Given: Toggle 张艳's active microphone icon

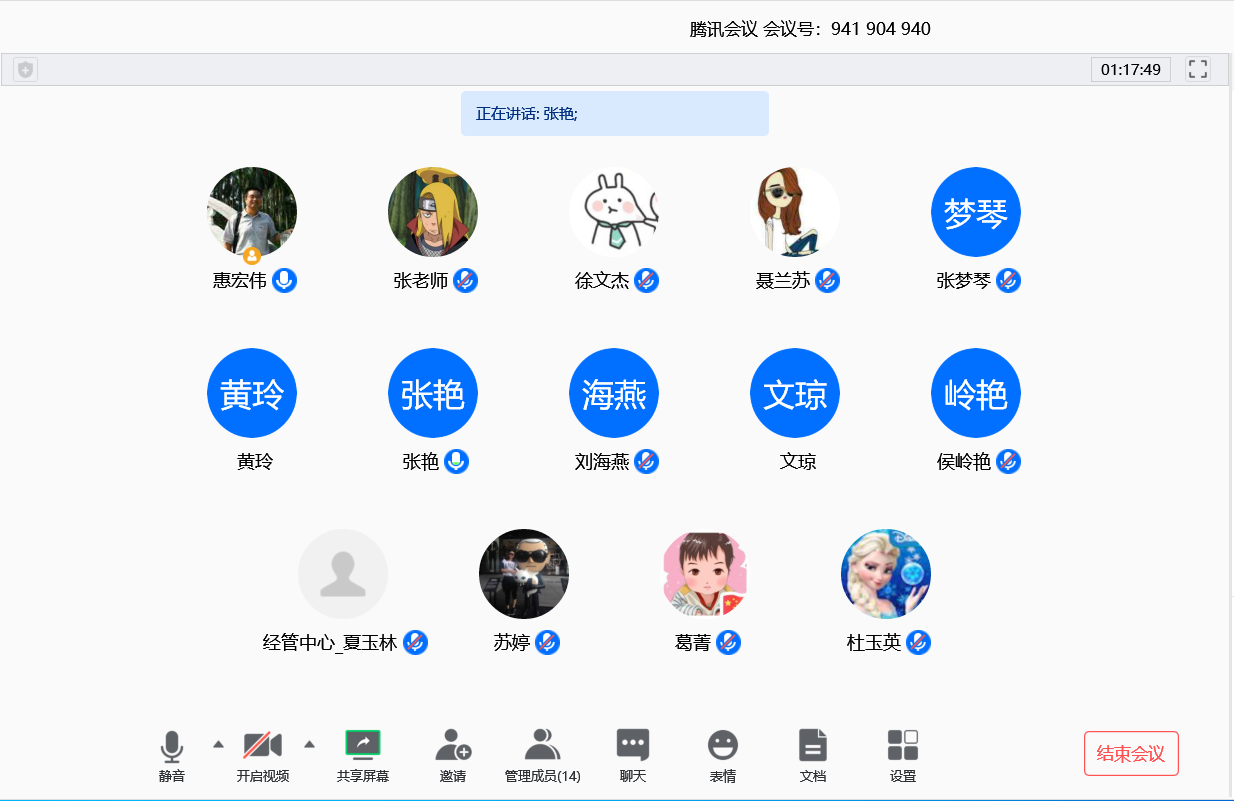Looking at the screenshot, I should pos(456,462).
